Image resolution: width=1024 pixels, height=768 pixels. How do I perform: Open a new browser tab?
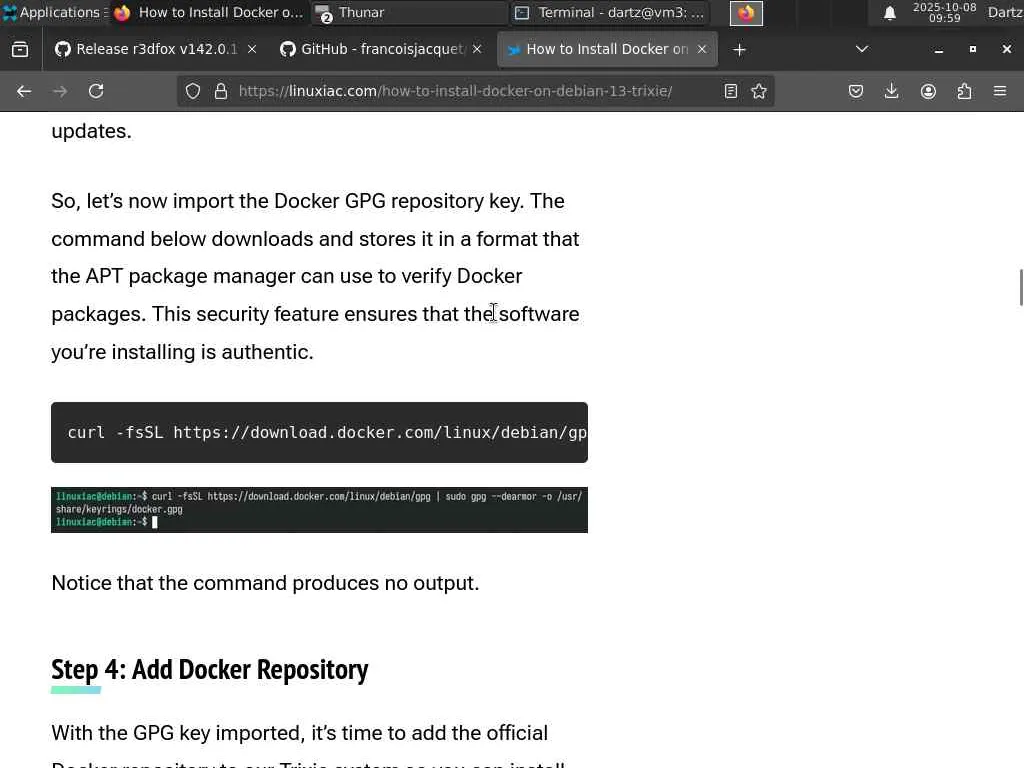tap(739, 50)
